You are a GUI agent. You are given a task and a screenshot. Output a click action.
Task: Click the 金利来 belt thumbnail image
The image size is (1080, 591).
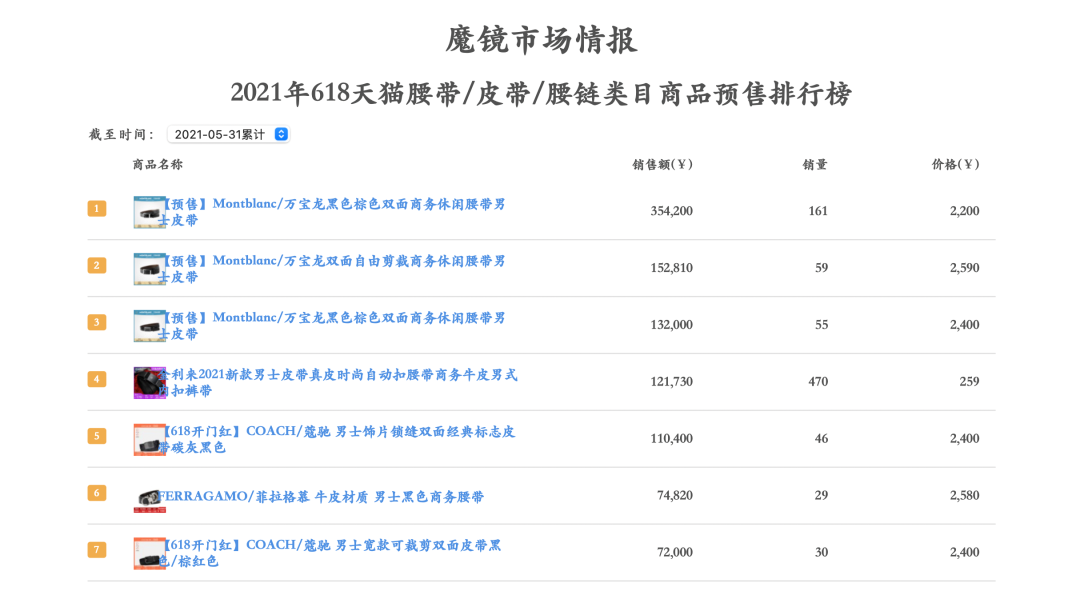click(149, 382)
